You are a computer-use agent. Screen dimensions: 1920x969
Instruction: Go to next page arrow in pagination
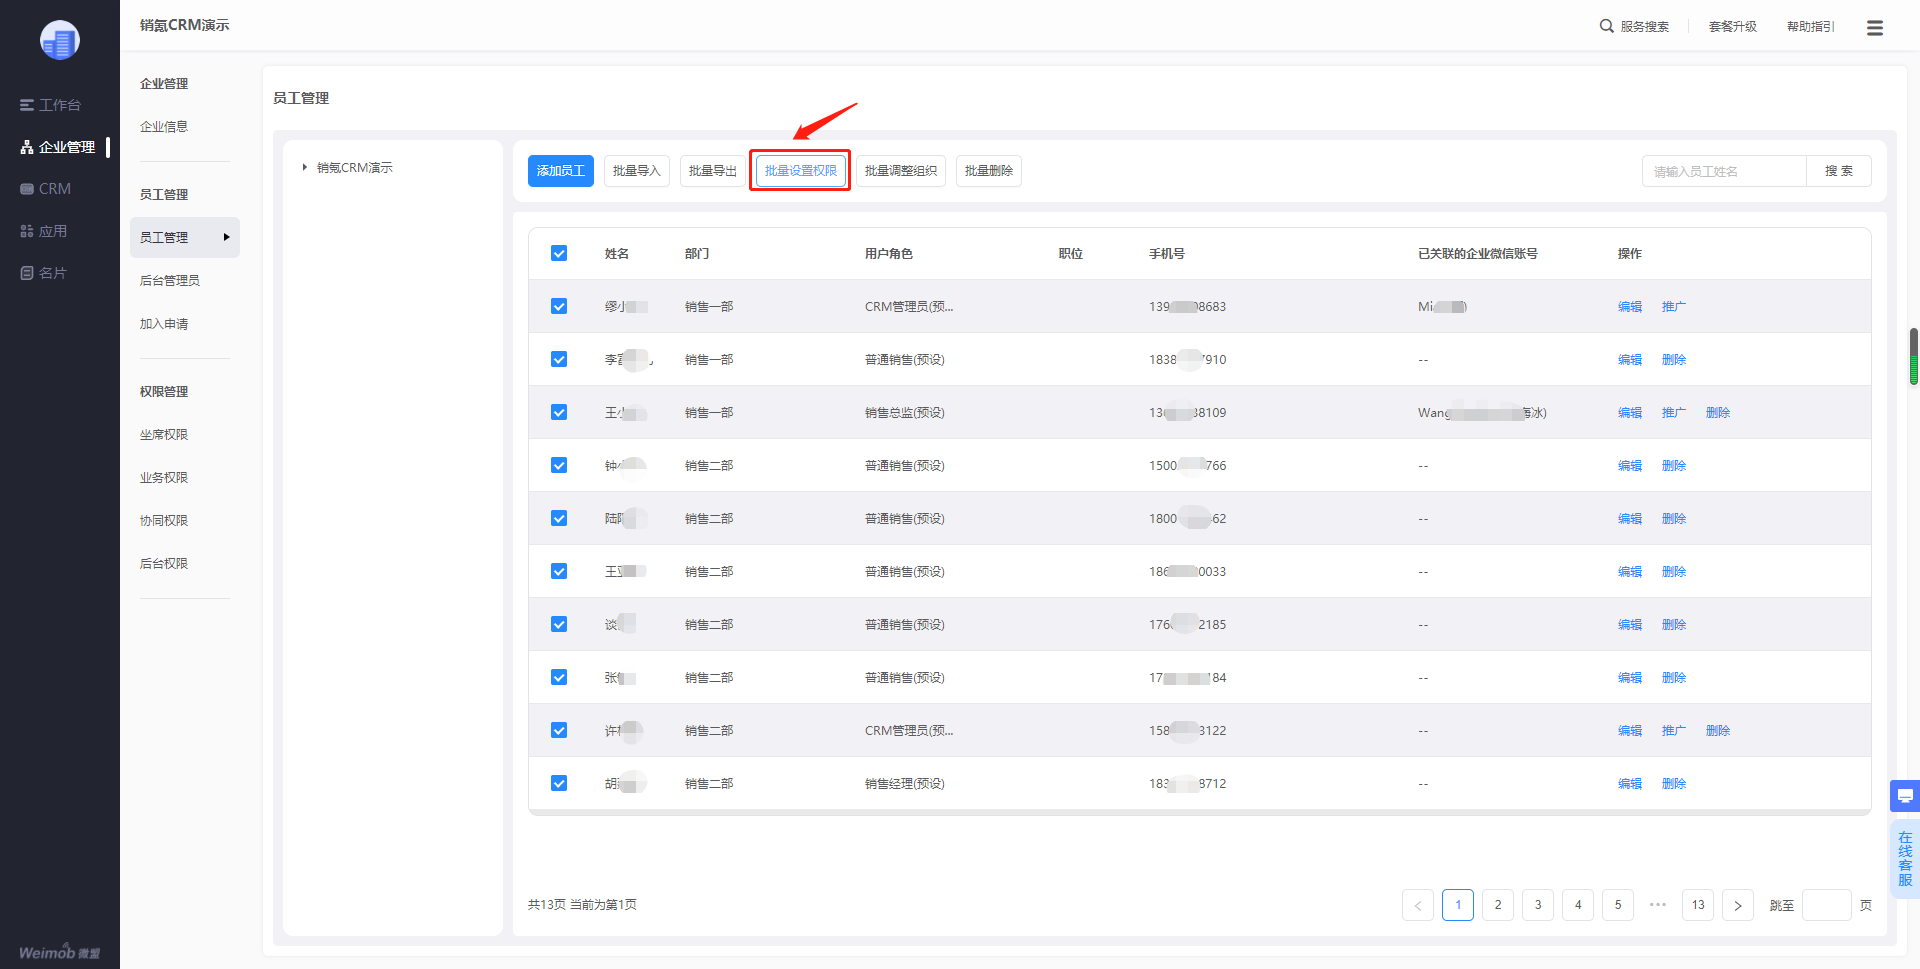(1738, 905)
